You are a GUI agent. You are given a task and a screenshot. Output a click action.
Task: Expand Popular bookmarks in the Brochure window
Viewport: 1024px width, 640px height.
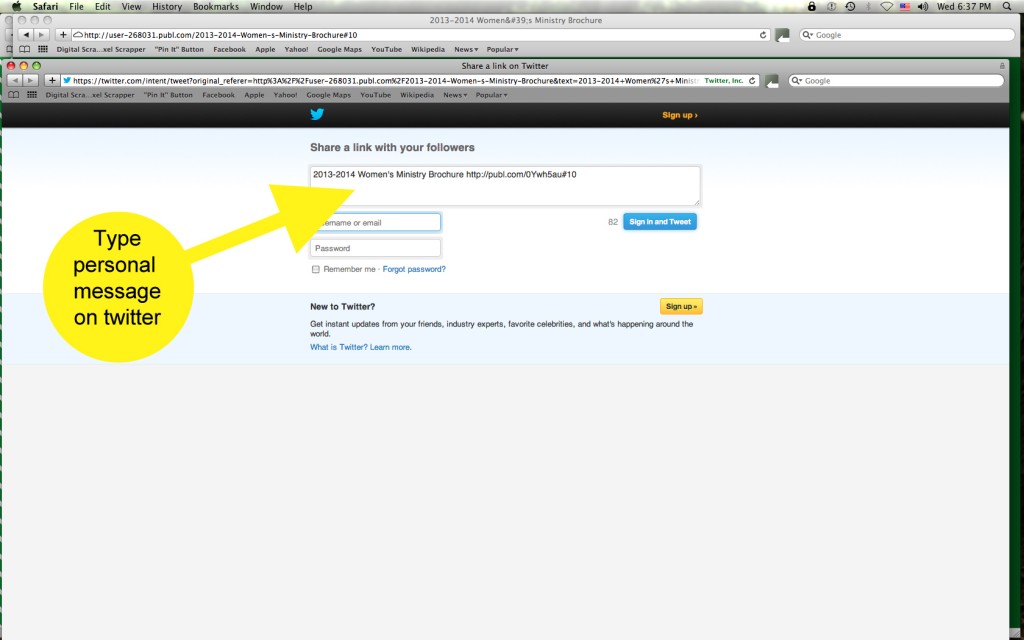pos(502,50)
